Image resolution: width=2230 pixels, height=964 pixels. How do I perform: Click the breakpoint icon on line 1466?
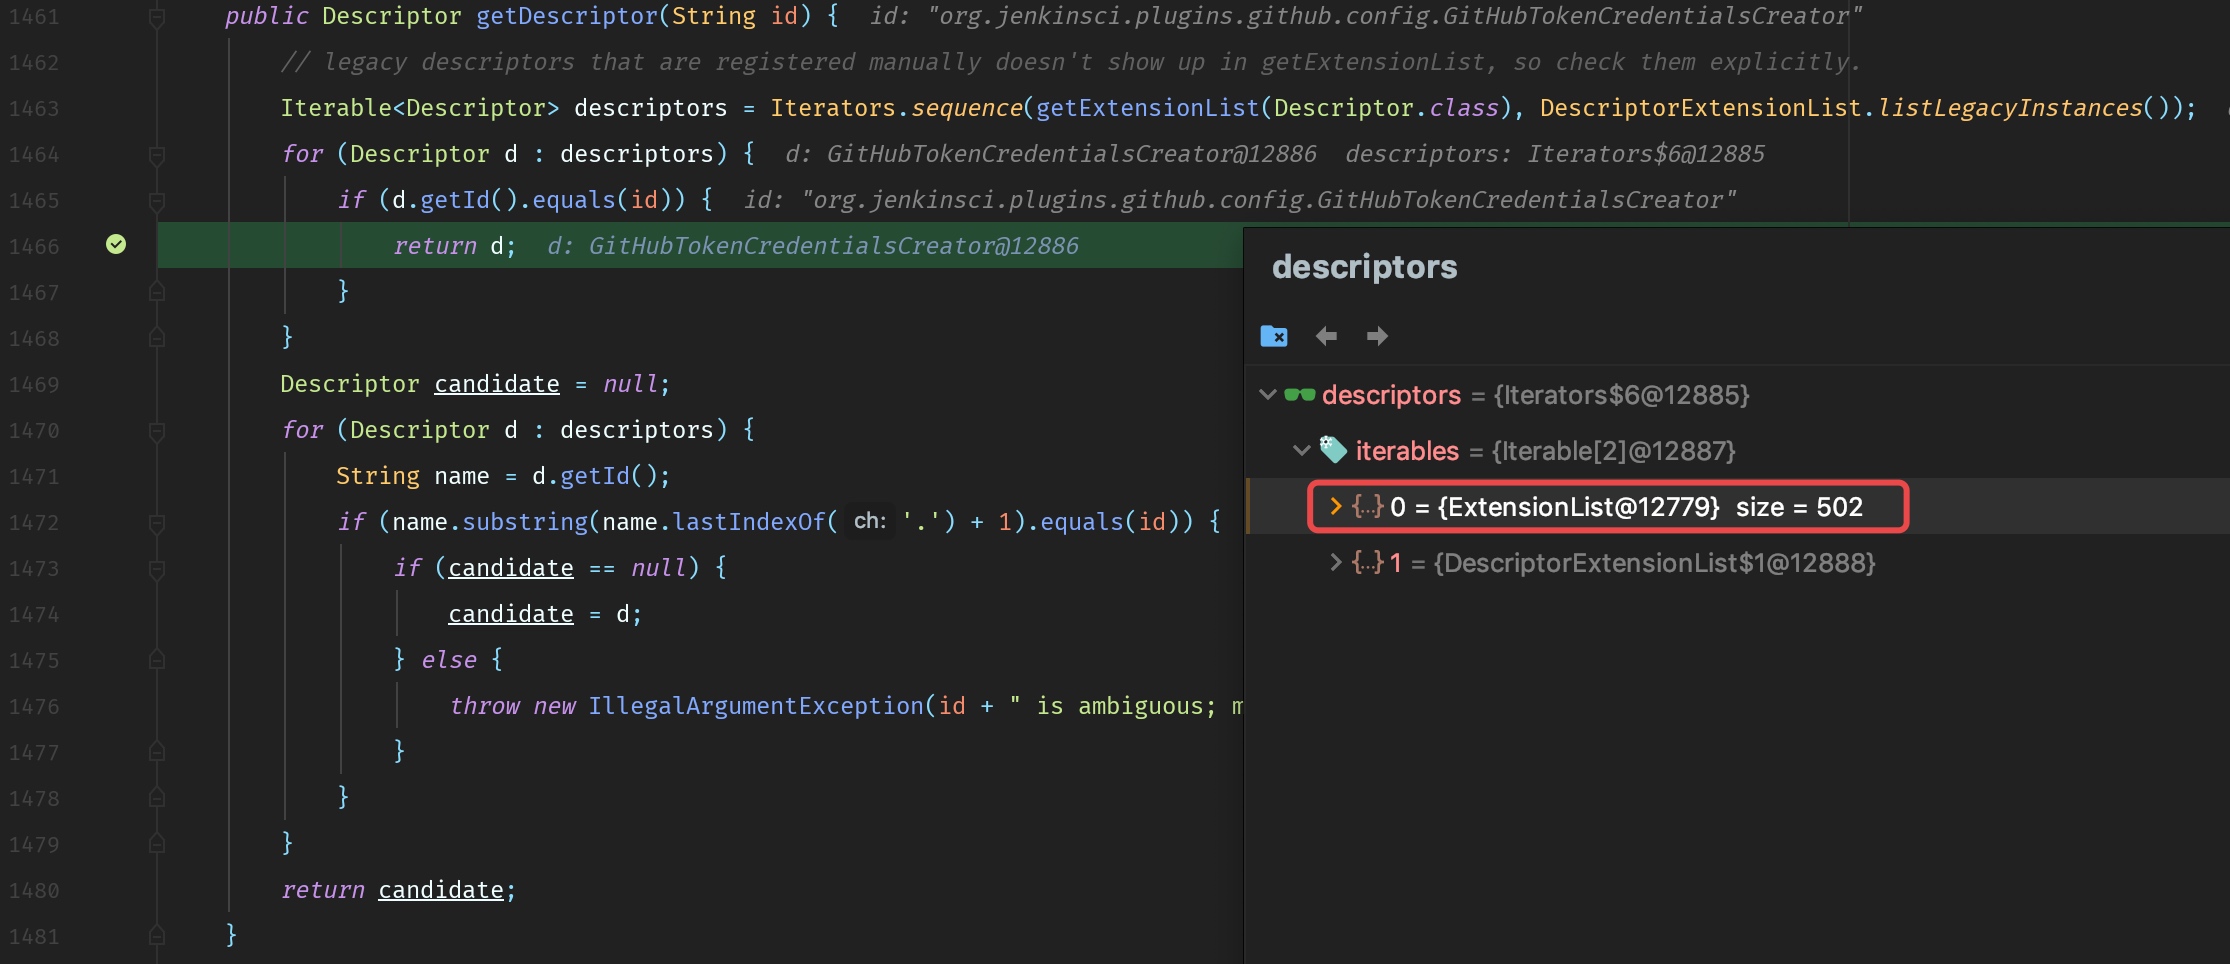(116, 244)
